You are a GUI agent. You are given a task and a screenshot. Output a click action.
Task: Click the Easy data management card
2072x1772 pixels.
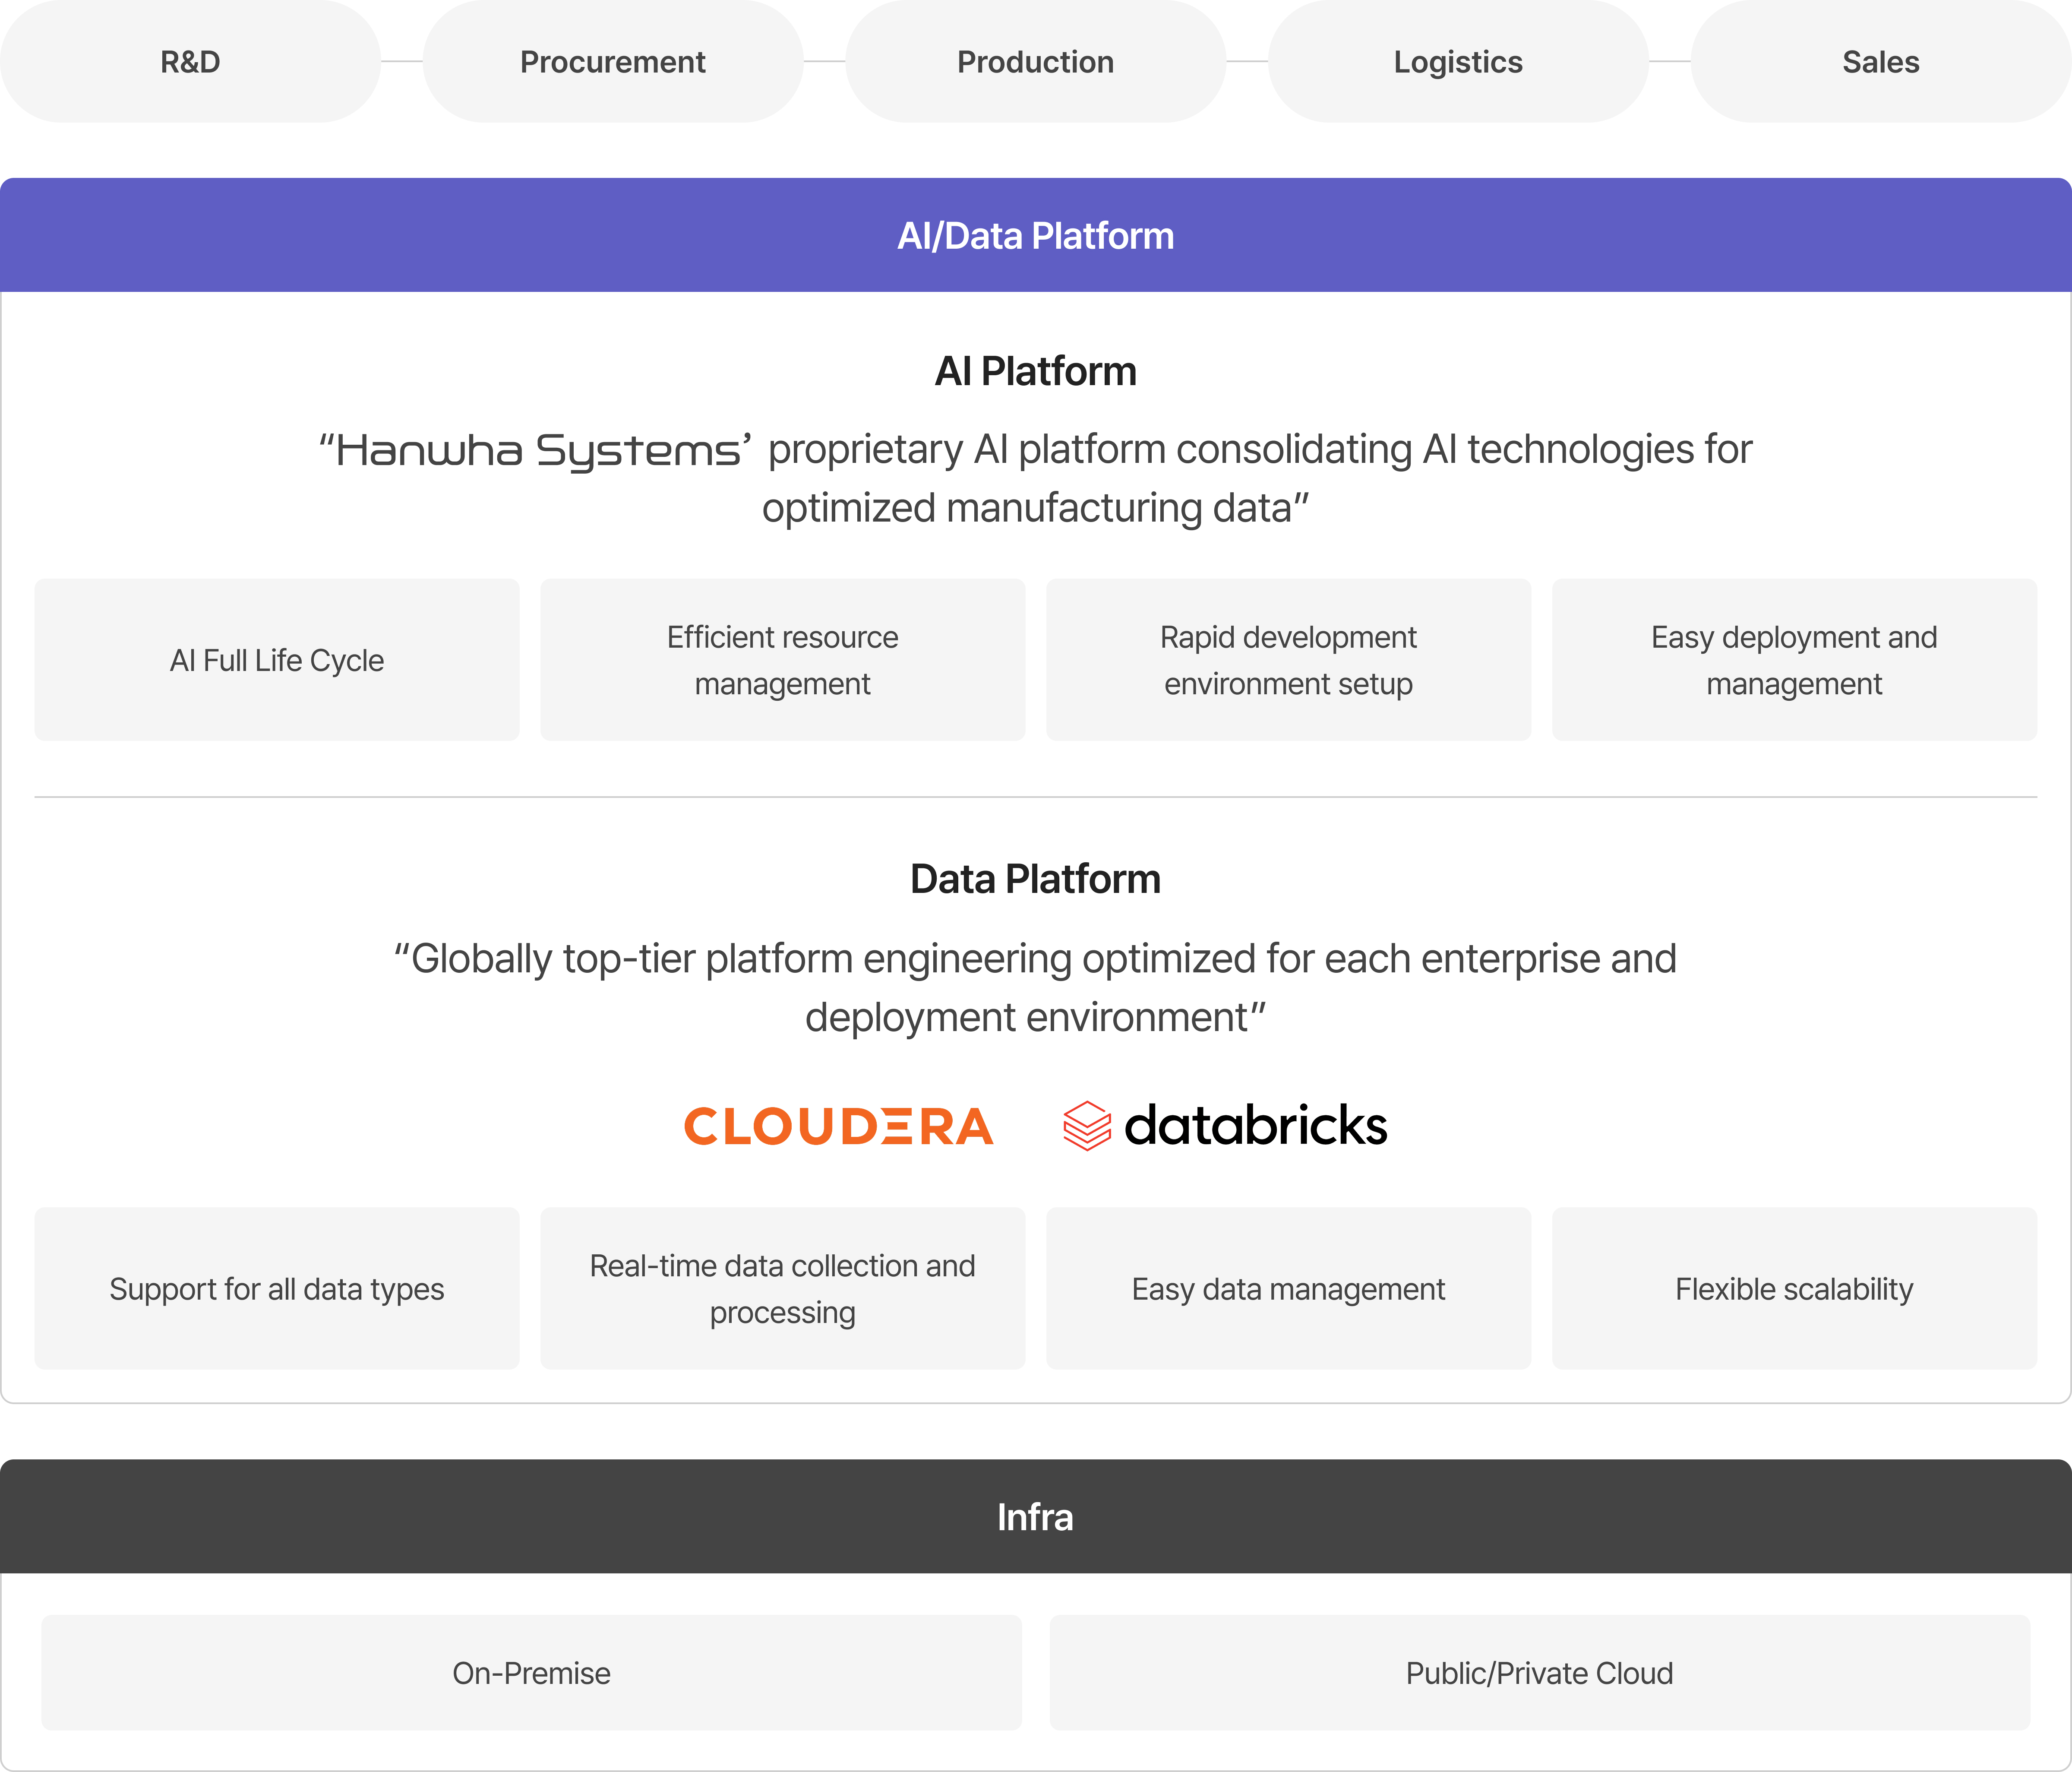(1288, 1288)
